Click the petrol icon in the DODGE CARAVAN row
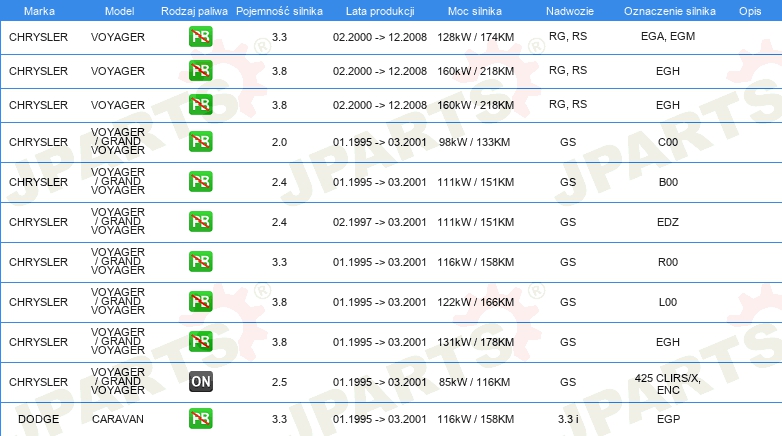 coord(200,419)
